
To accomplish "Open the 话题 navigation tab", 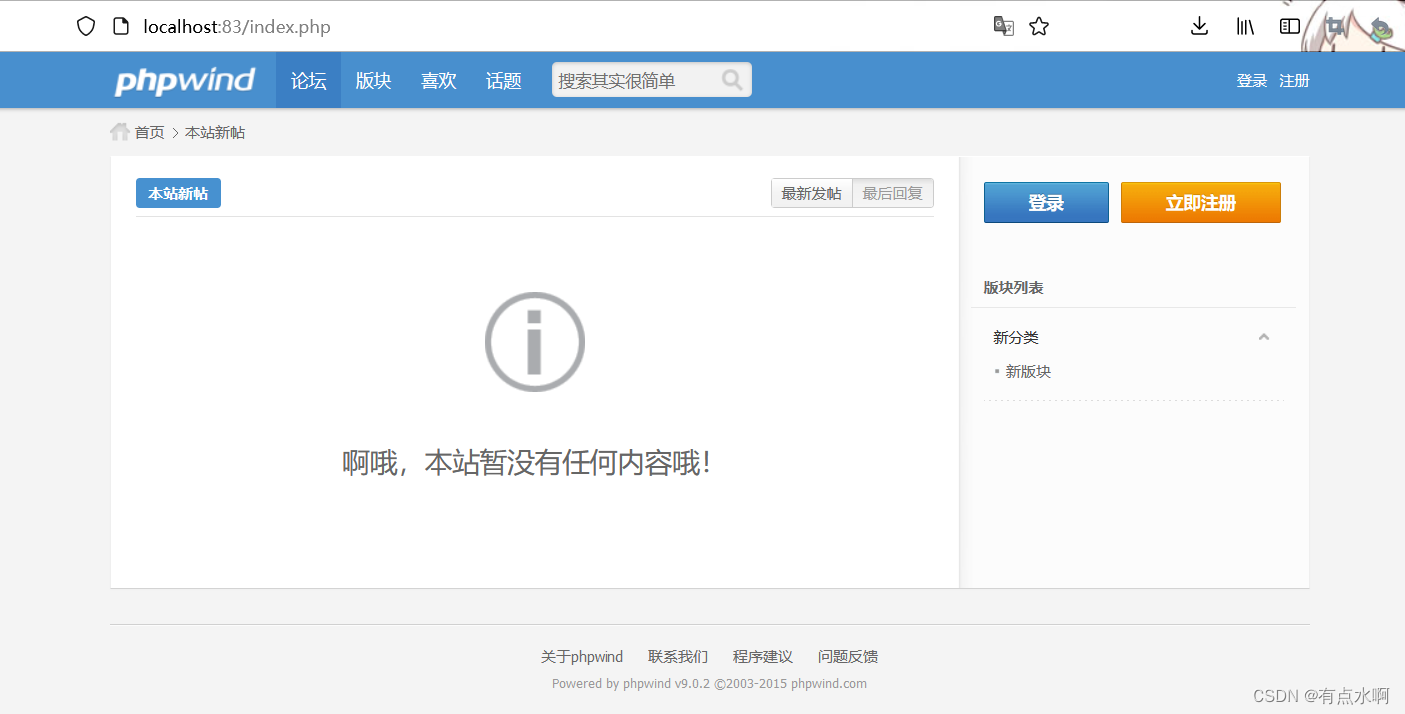I will pyautogui.click(x=503, y=80).
